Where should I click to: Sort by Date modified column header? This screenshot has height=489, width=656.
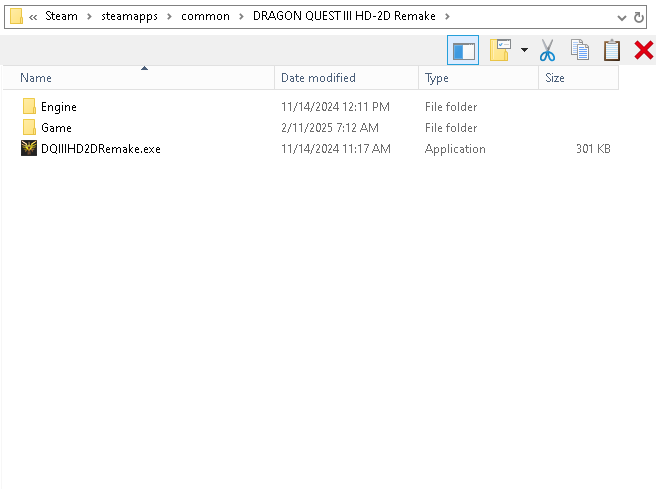point(346,78)
